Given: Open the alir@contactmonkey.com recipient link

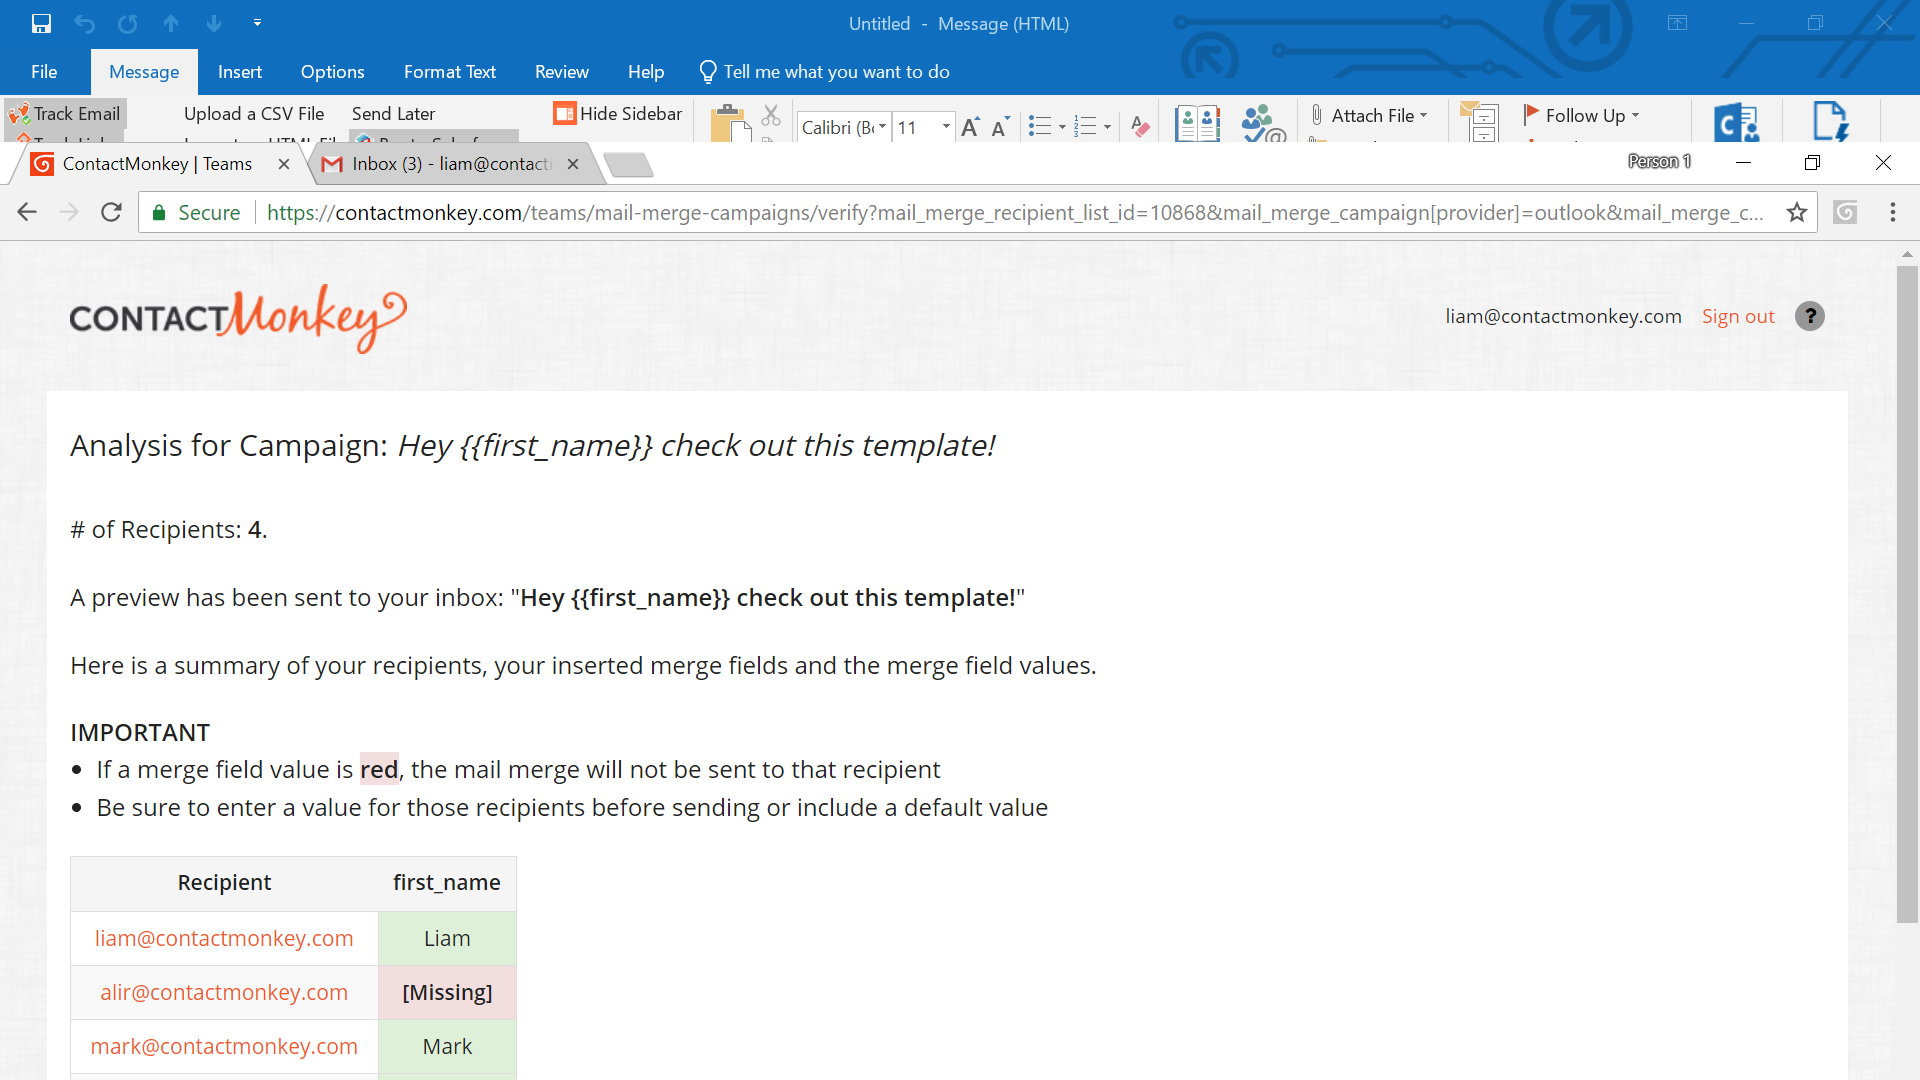Looking at the screenshot, I should (x=224, y=992).
